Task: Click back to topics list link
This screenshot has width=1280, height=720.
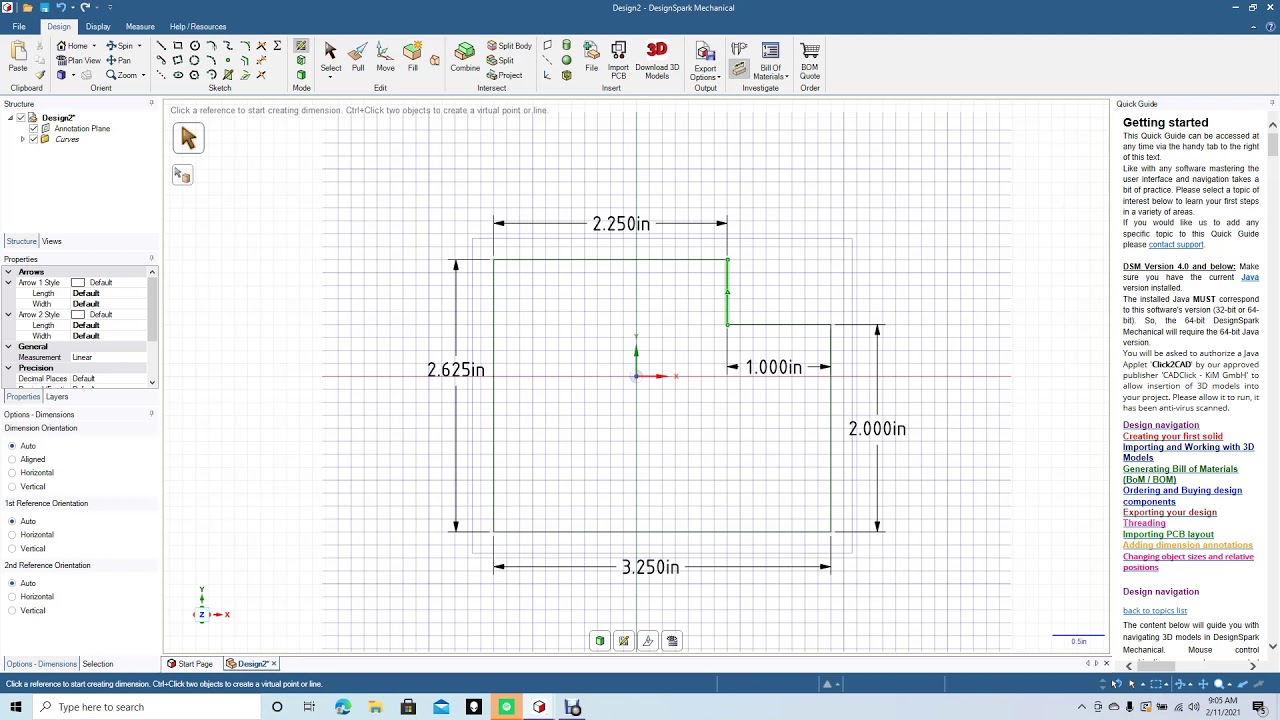Action: 1155,611
